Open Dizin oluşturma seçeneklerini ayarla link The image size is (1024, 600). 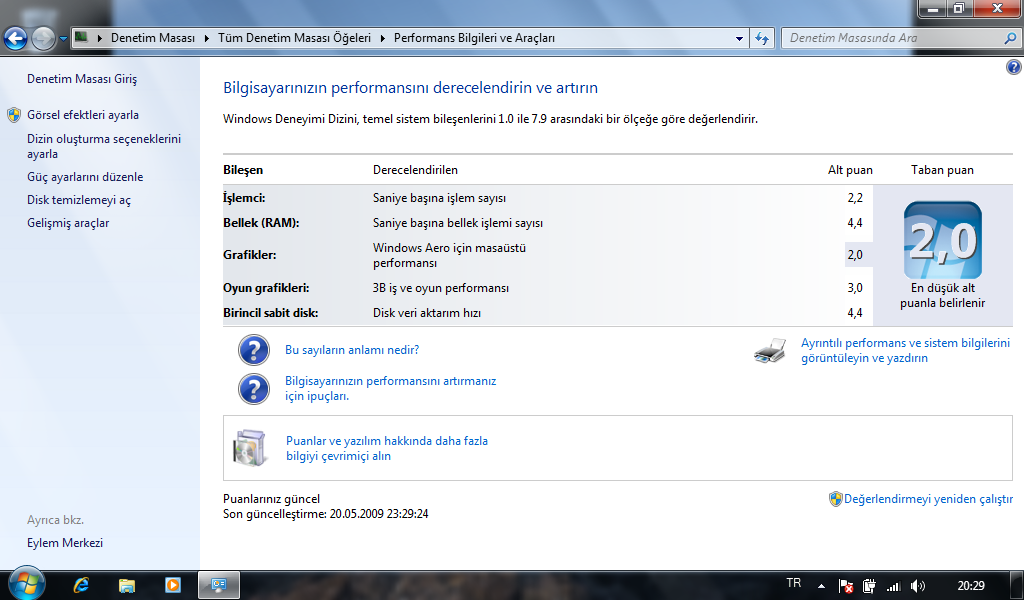click(x=104, y=146)
